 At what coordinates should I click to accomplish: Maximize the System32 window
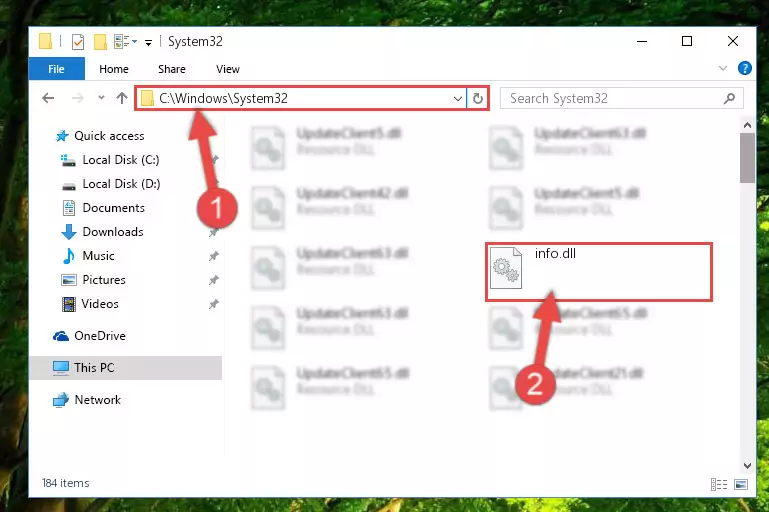click(687, 42)
